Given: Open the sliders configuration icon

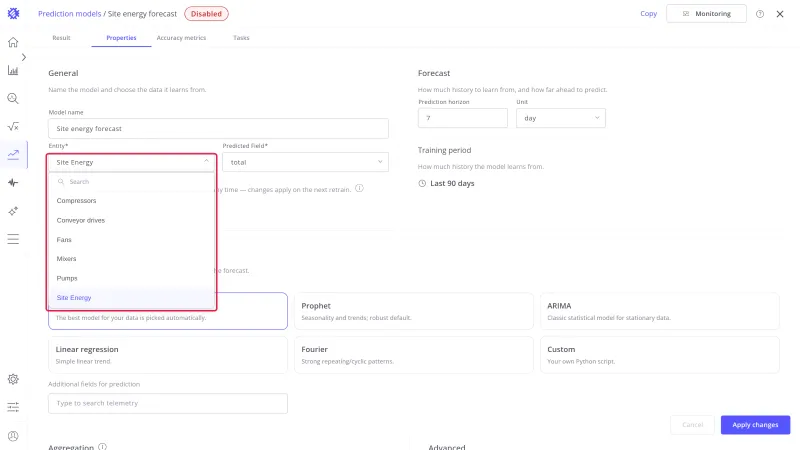Looking at the screenshot, I should pos(13,407).
